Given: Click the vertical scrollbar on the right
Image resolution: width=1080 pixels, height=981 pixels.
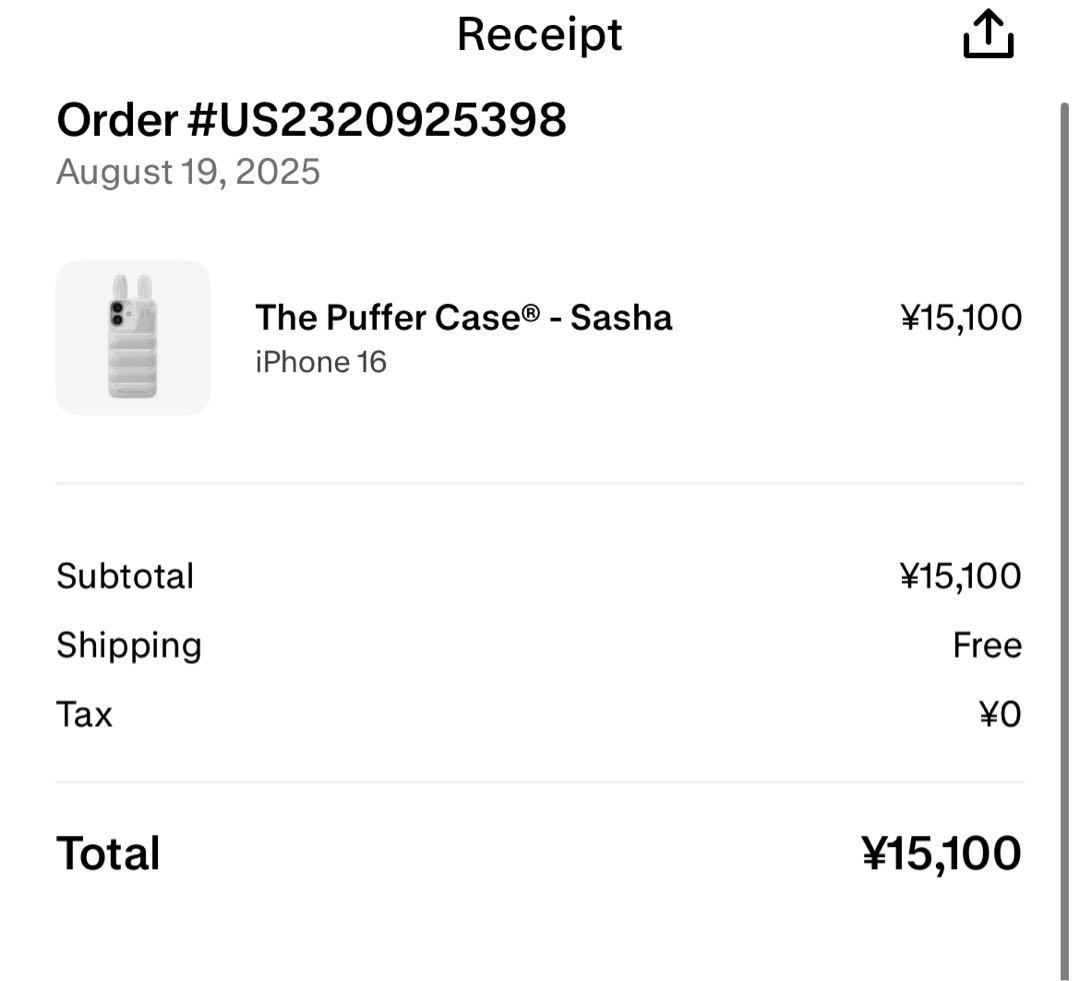Looking at the screenshot, I should click(x=1065, y=540).
